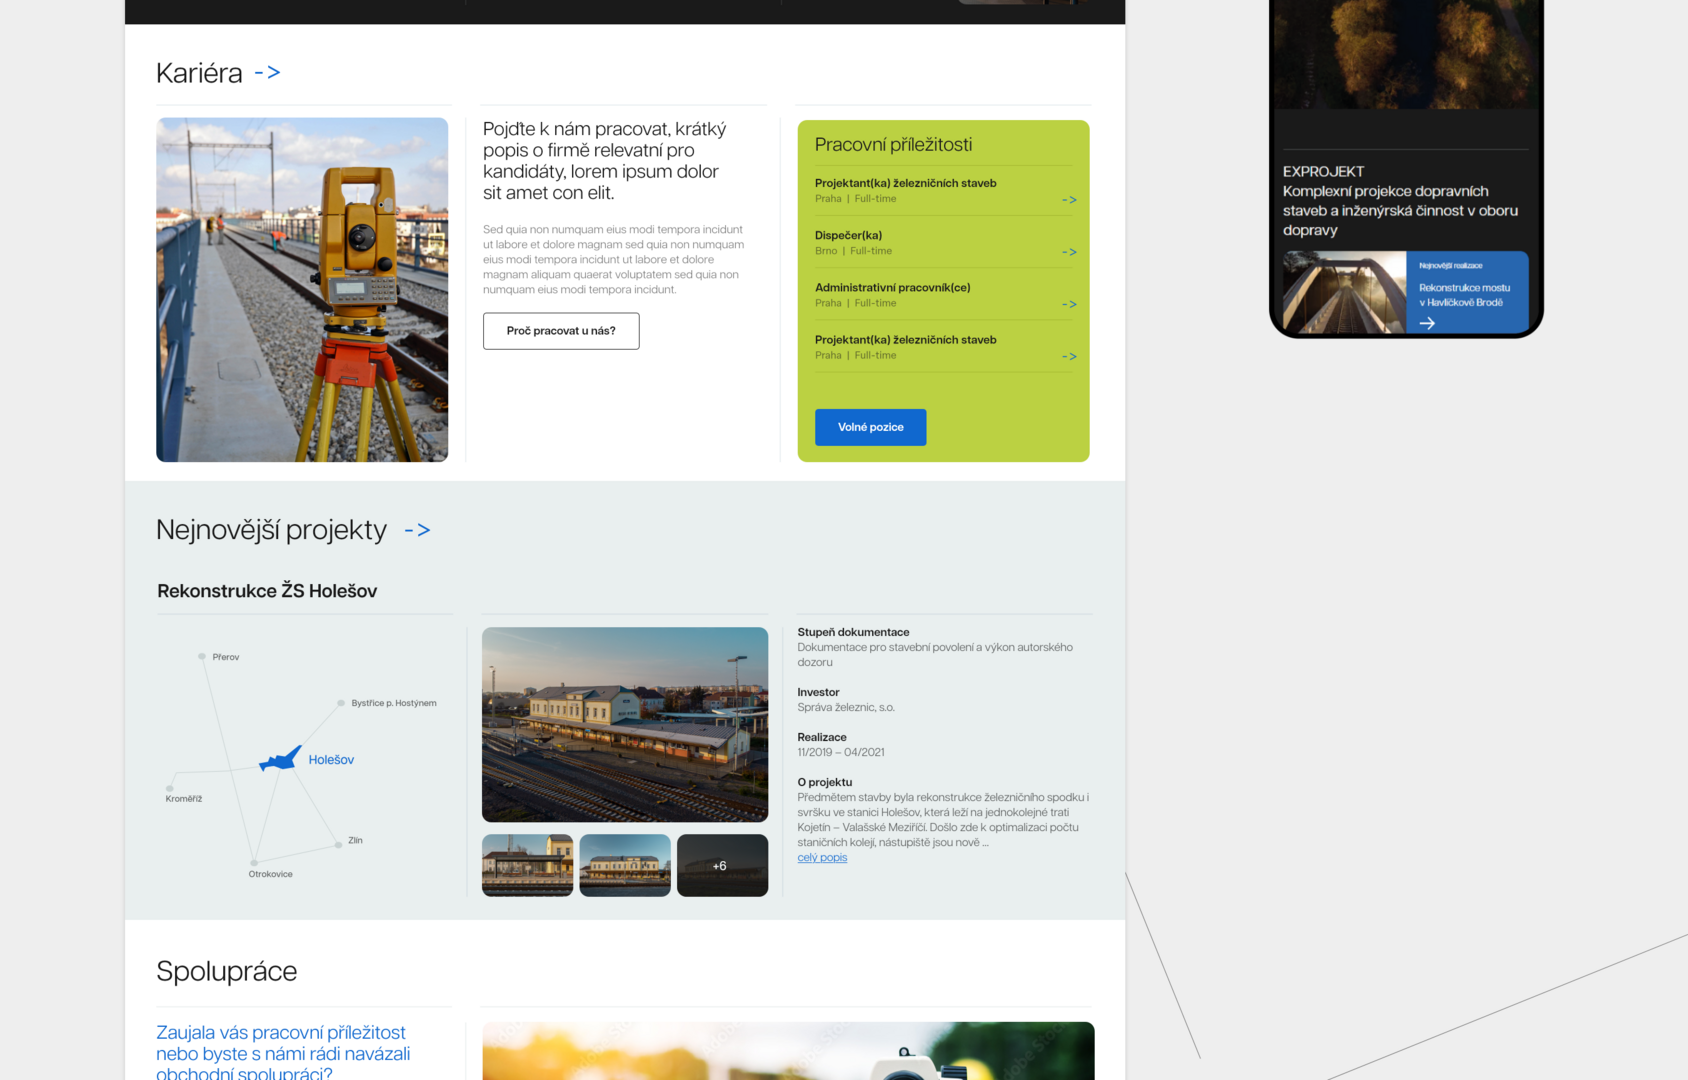The width and height of the screenshot is (1688, 1080).
Task: Open the Rekonstrukce ŽS Holešov project title
Action: click(x=267, y=591)
